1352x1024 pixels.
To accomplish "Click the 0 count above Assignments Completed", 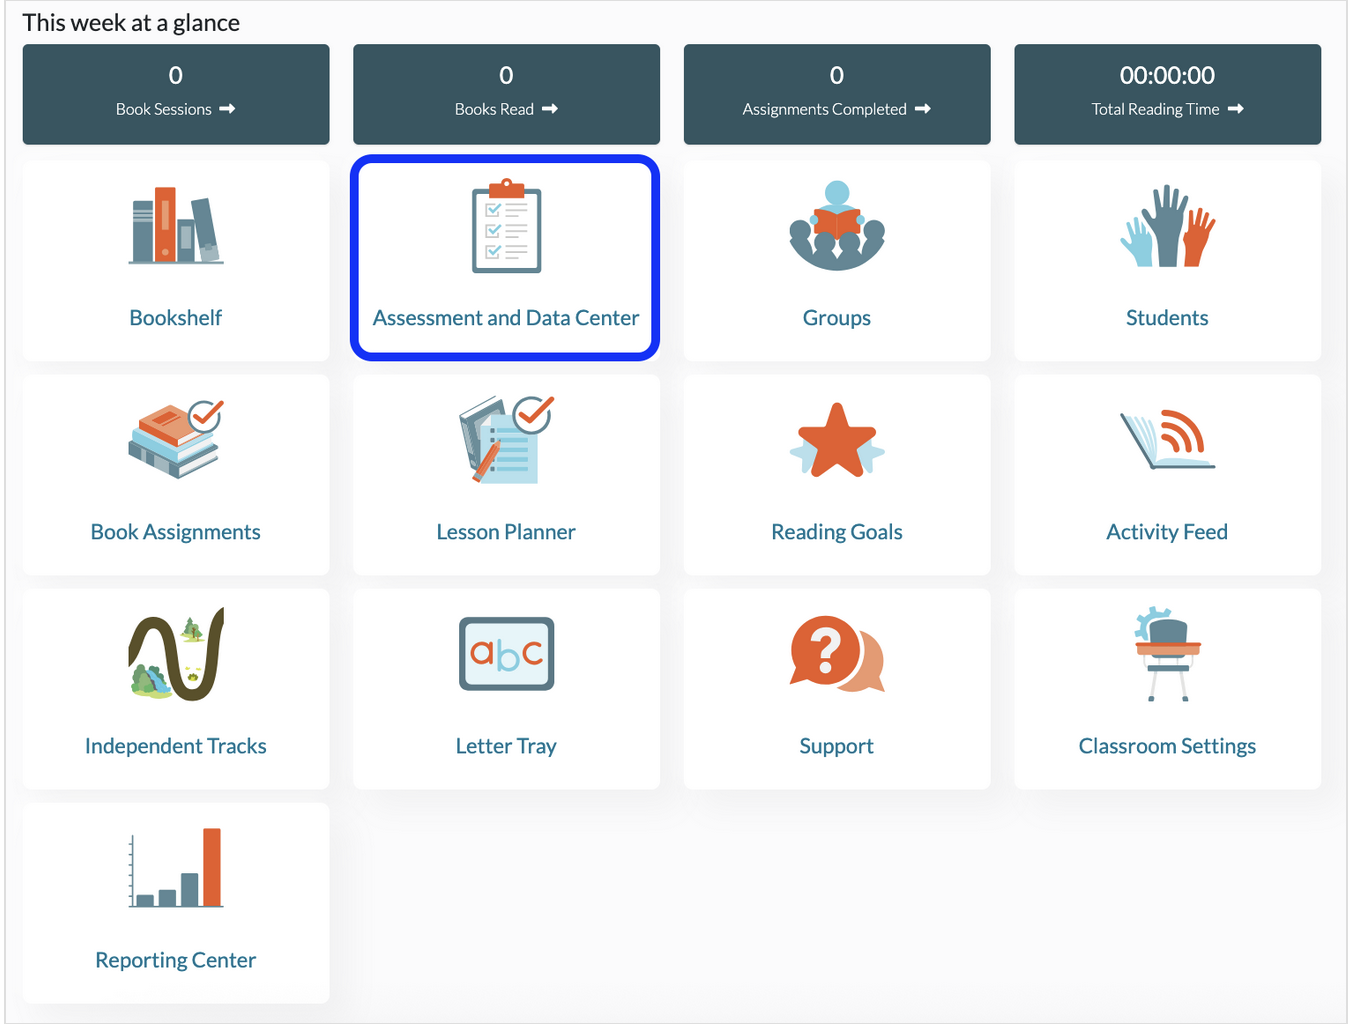I will [x=837, y=75].
